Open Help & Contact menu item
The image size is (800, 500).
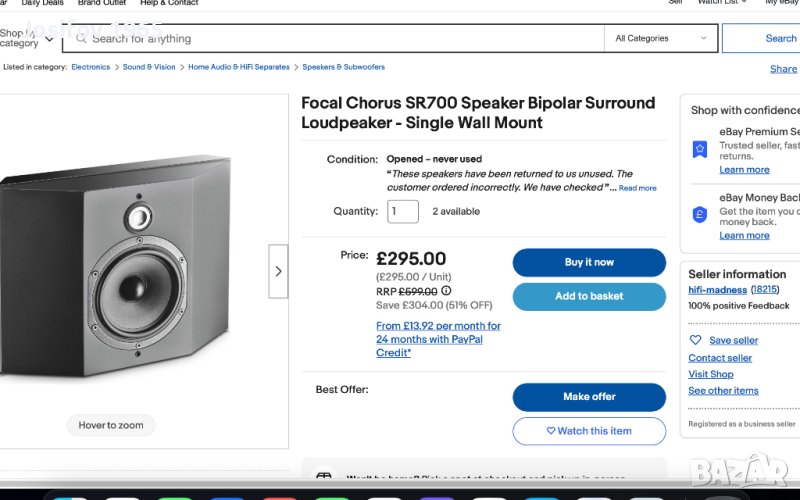coord(169,3)
